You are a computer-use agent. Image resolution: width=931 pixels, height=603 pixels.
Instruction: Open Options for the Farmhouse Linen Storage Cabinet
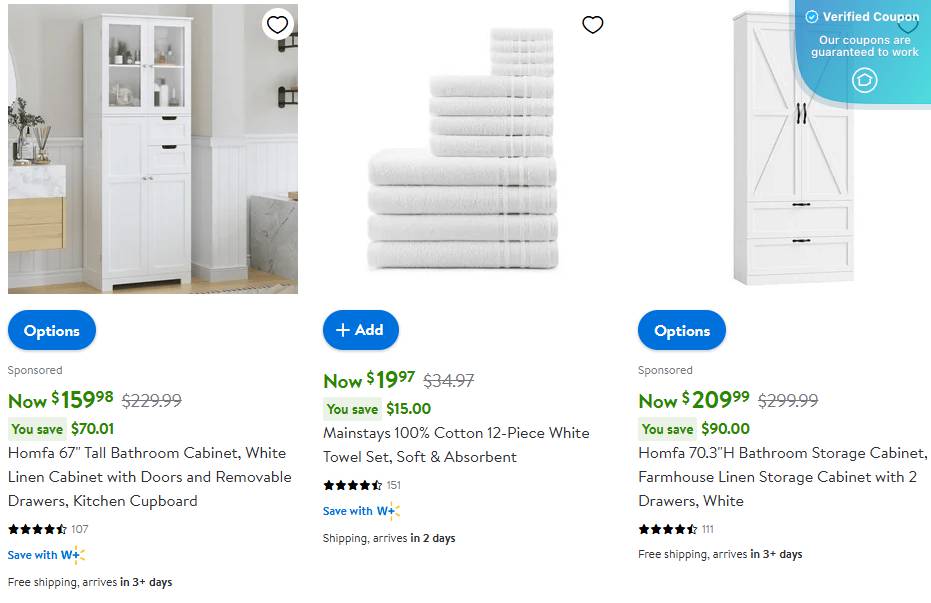pos(682,330)
